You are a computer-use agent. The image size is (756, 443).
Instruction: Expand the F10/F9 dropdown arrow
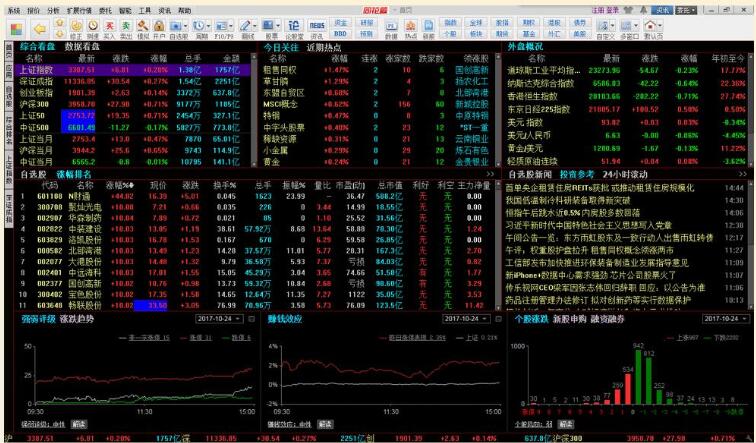click(231, 26)
